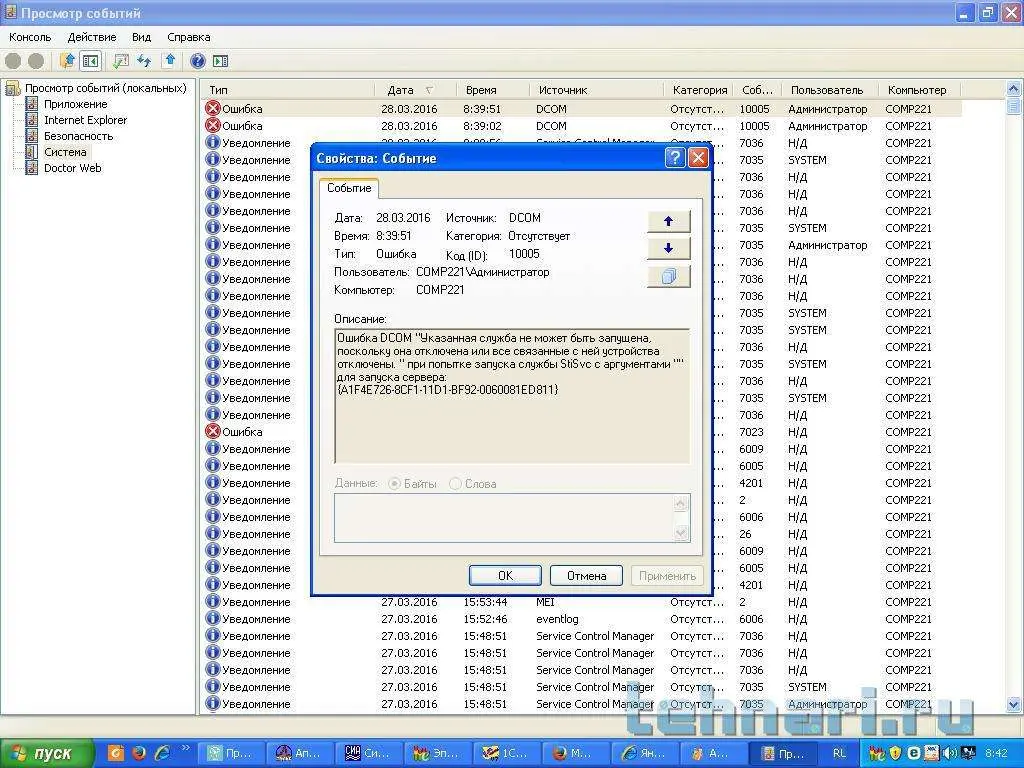
Task: Click the Export list toolbar icon
Action: click(x=170, y=61)
